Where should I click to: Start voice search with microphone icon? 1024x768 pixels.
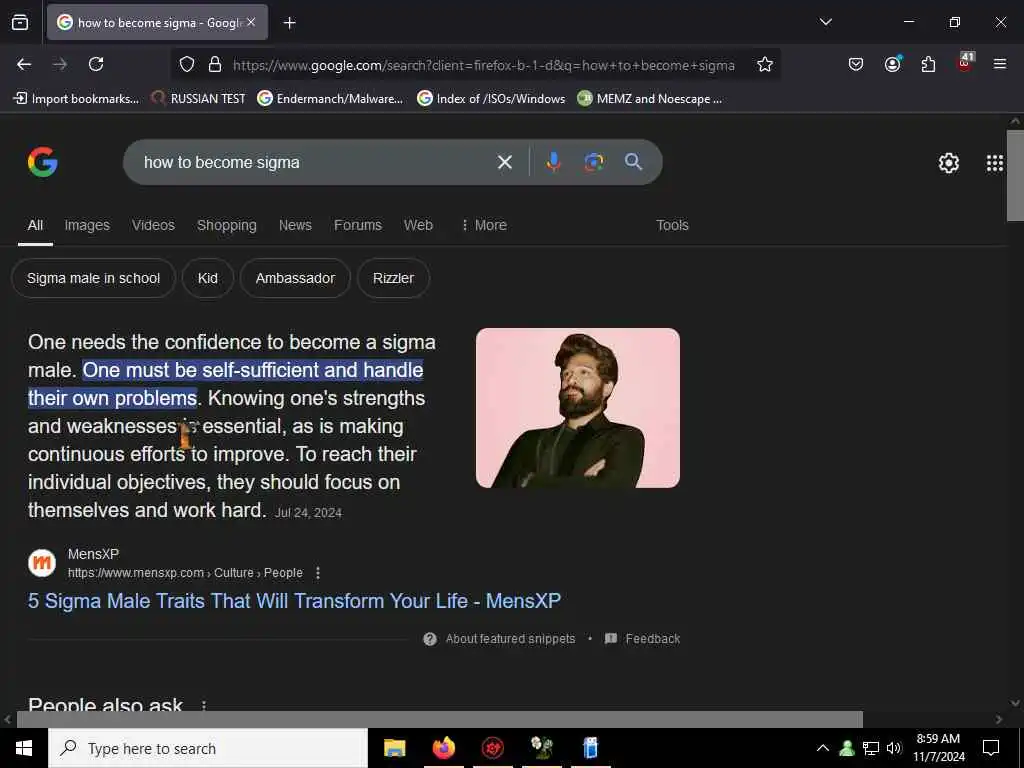point(553,162)
